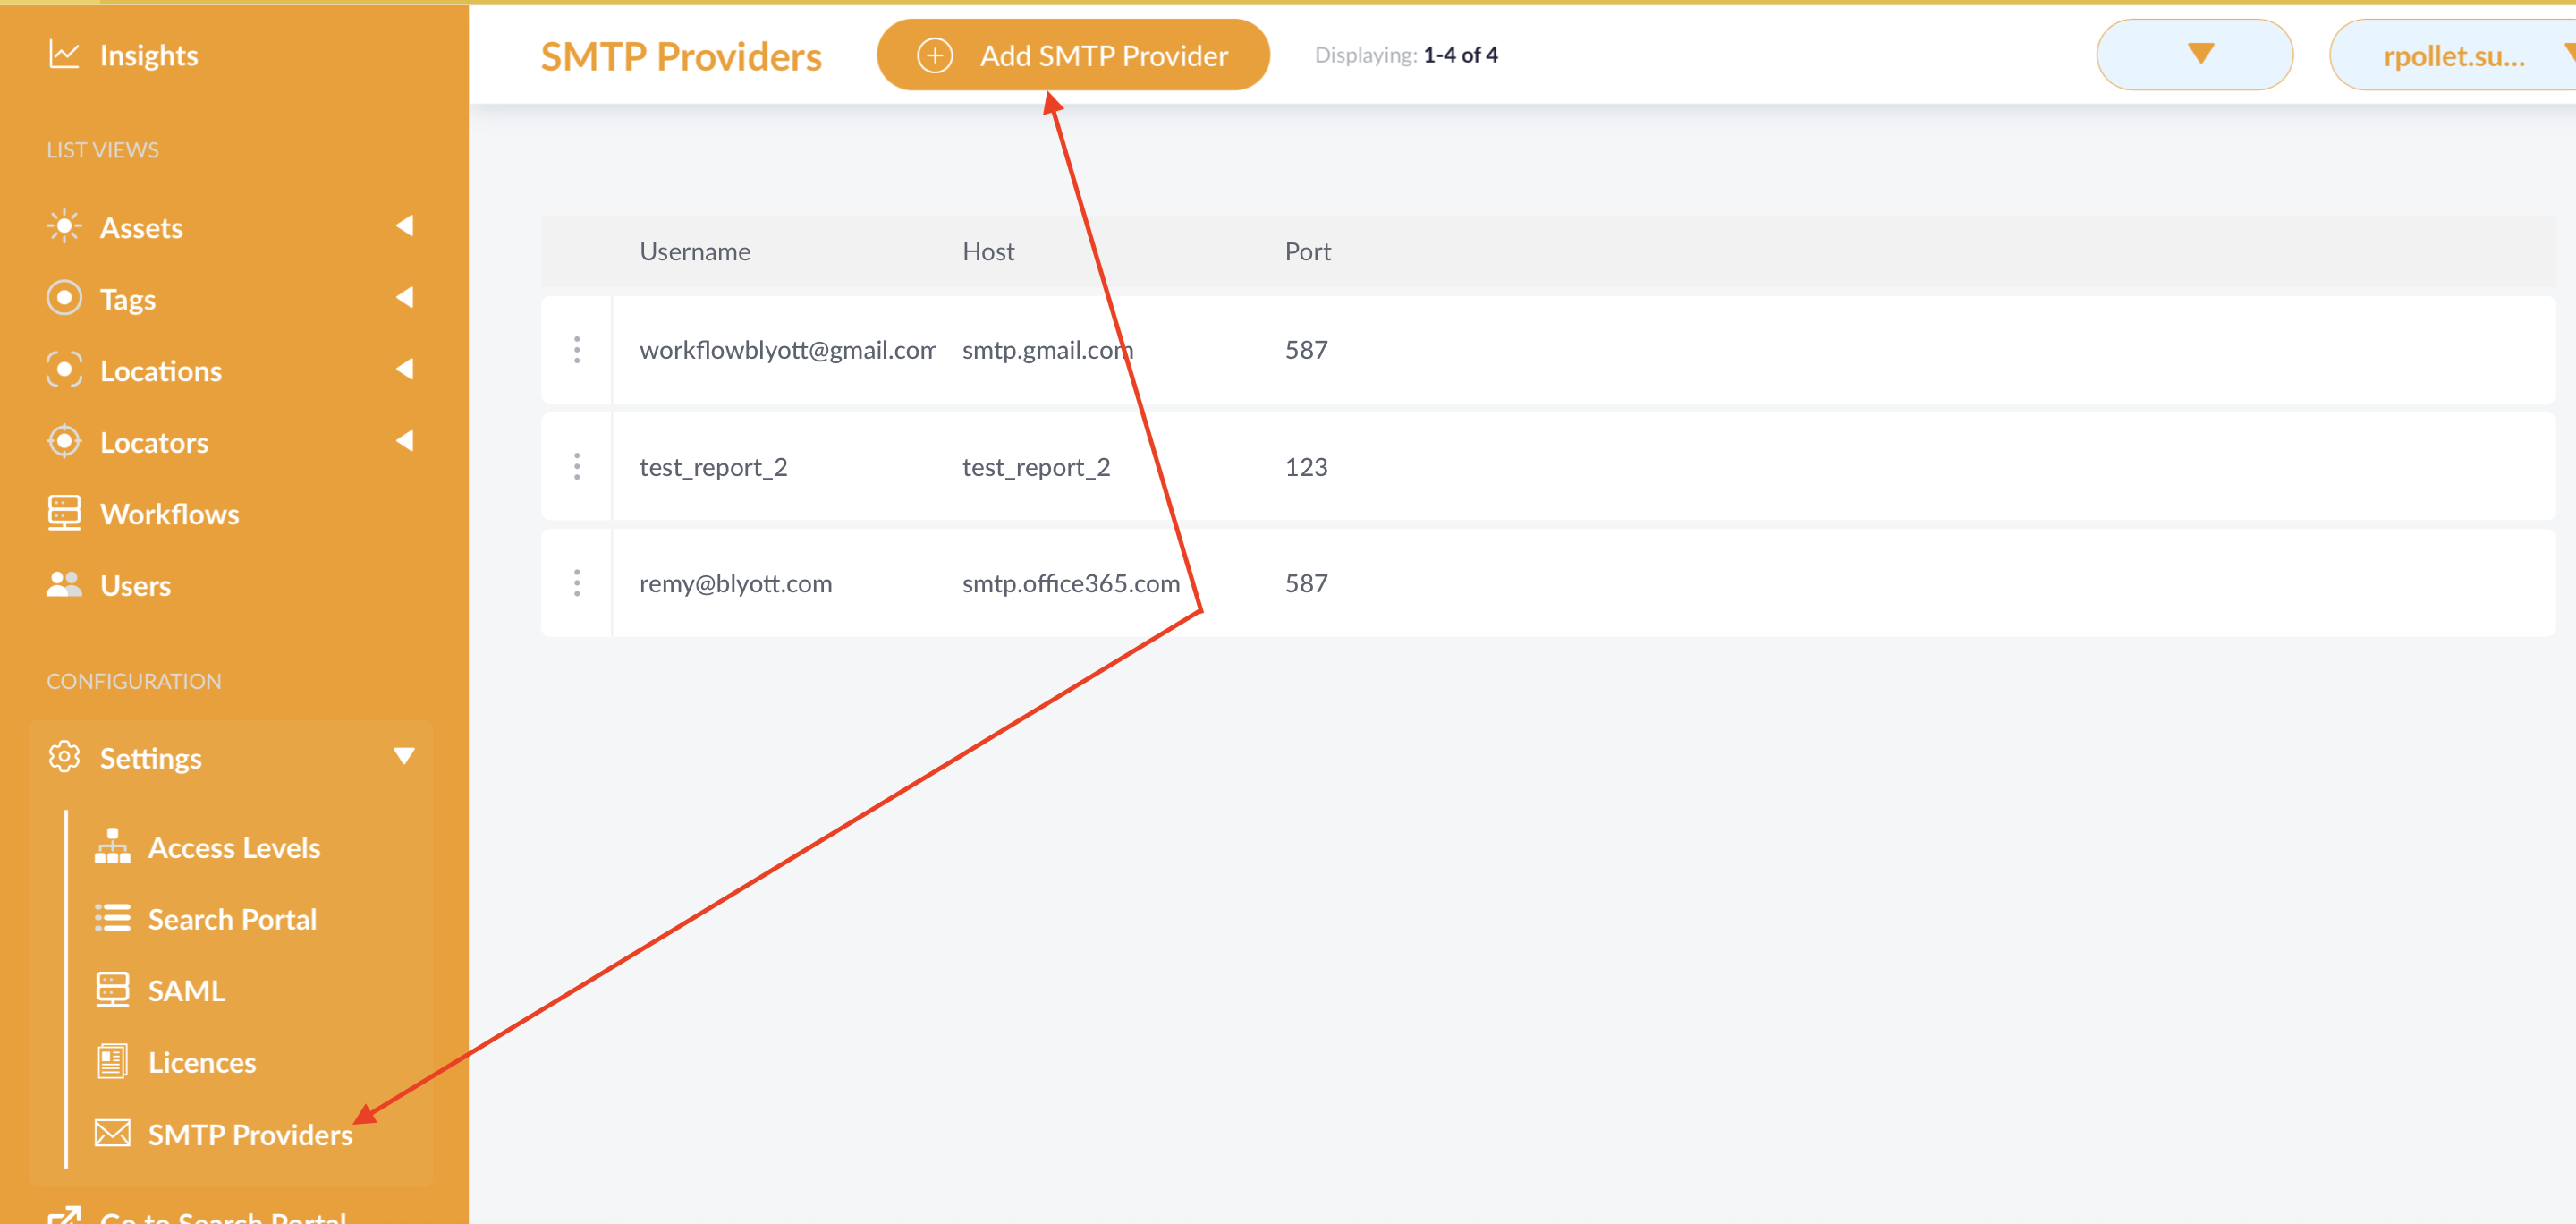Open the empty blue dropdown in header

tap(2194, 55)
